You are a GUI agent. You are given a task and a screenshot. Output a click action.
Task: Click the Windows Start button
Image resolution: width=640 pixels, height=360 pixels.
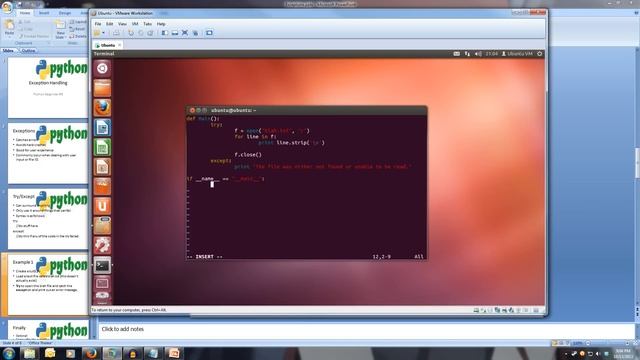point(9,353)
